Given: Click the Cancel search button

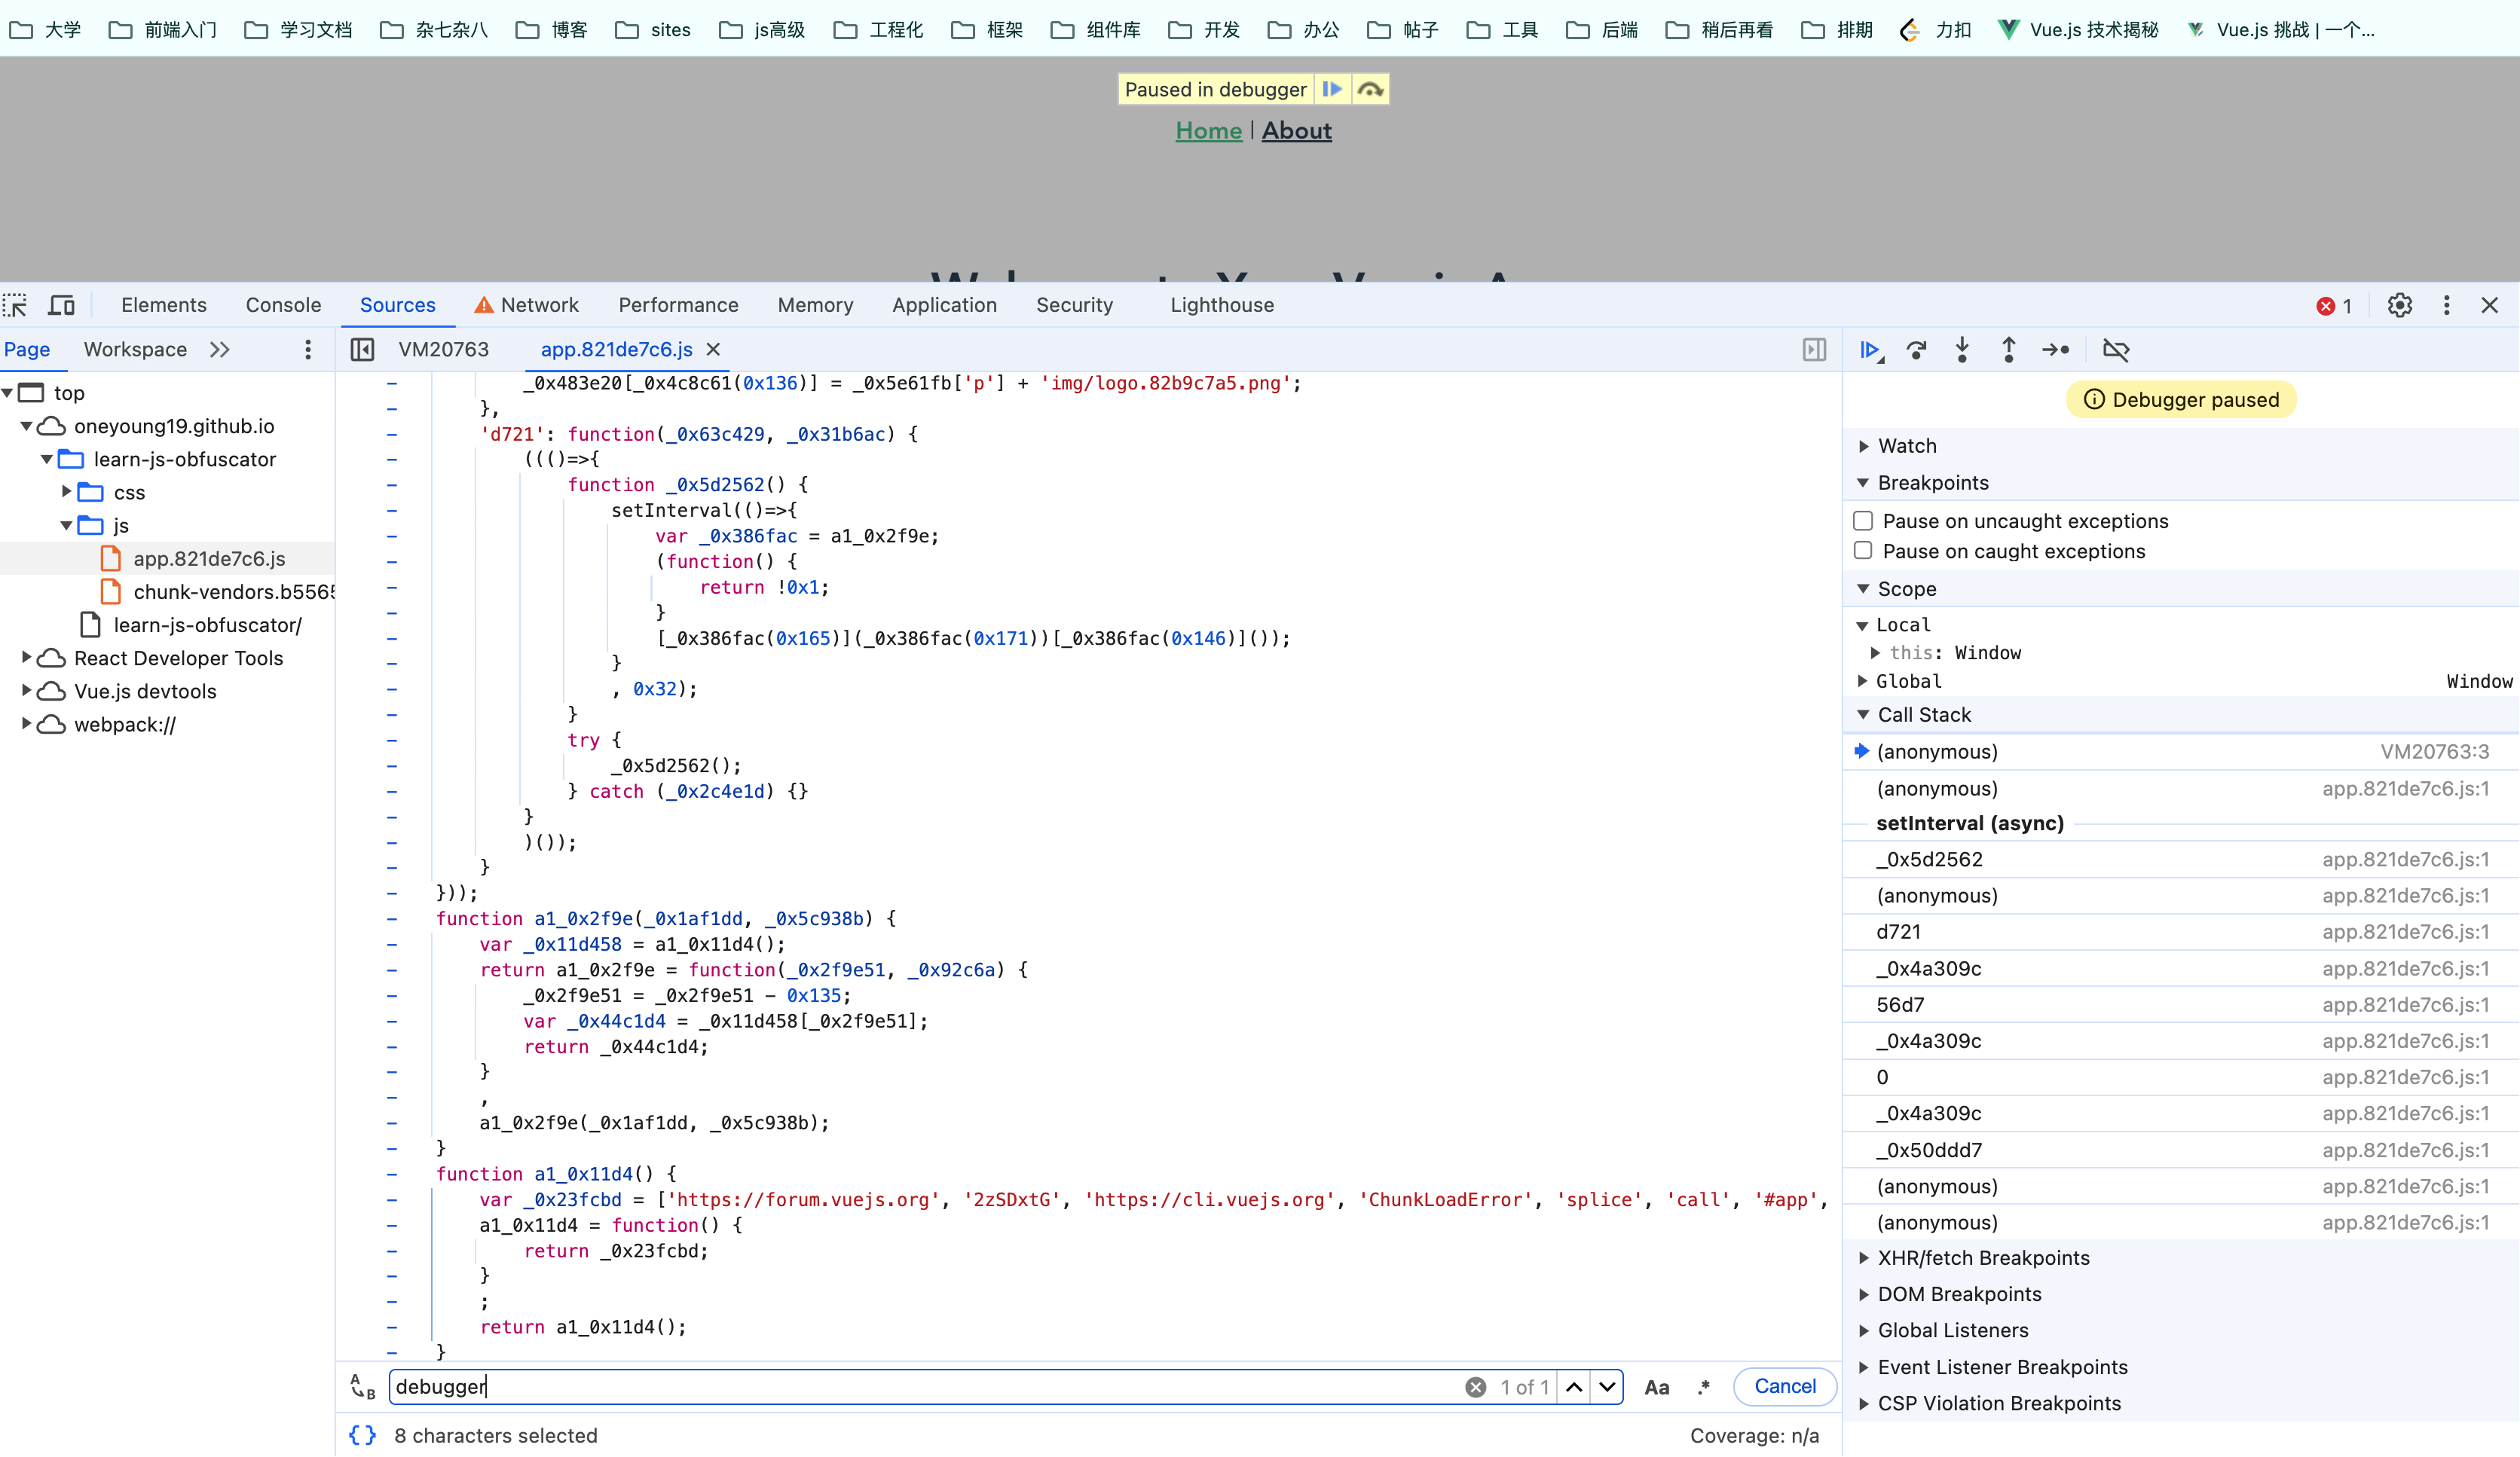Looking at the screenshot, I should [x=1784, y=1387].
